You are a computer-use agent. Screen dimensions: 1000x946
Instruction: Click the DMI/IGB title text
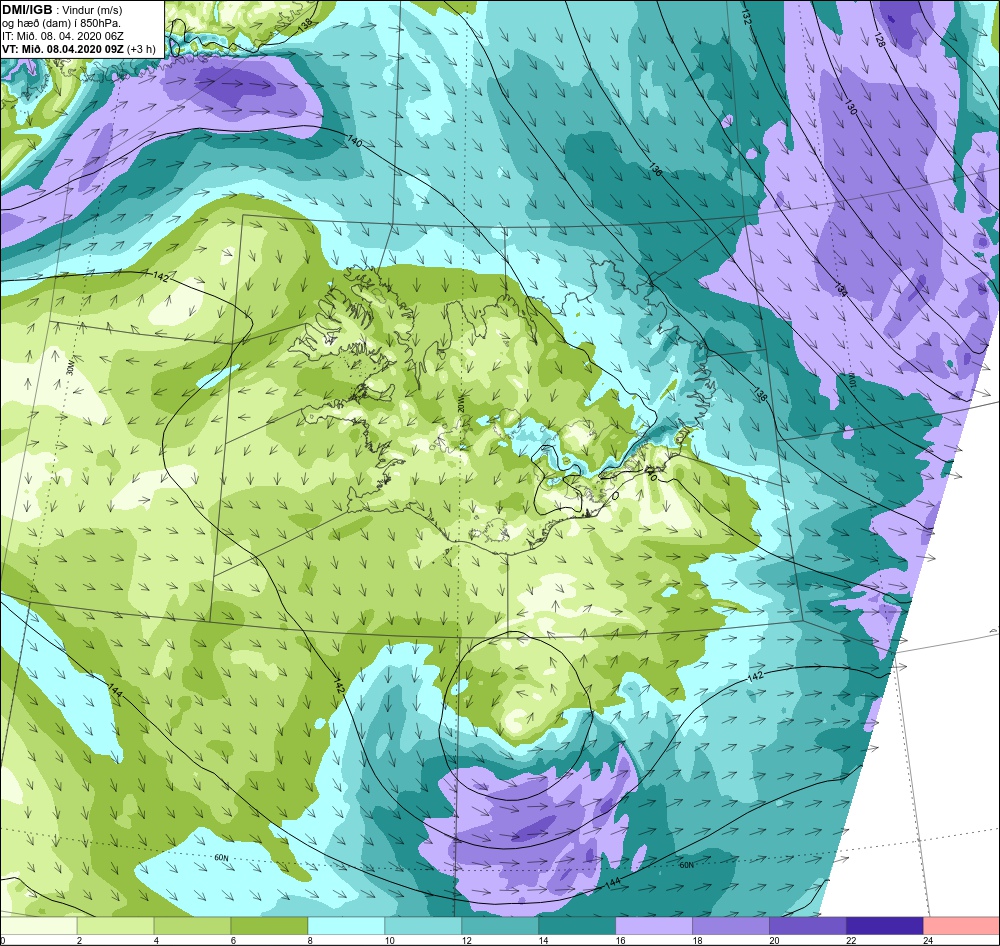26,10
